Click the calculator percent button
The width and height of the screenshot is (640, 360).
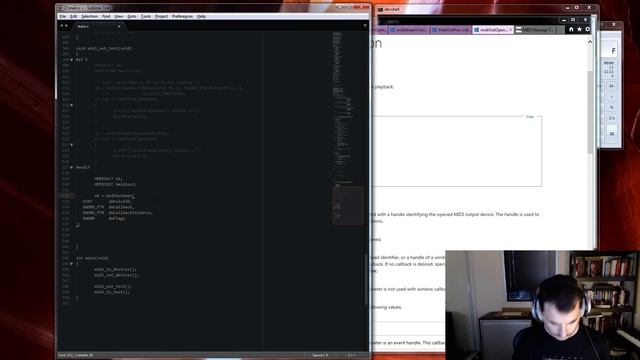tap(611, 107)
